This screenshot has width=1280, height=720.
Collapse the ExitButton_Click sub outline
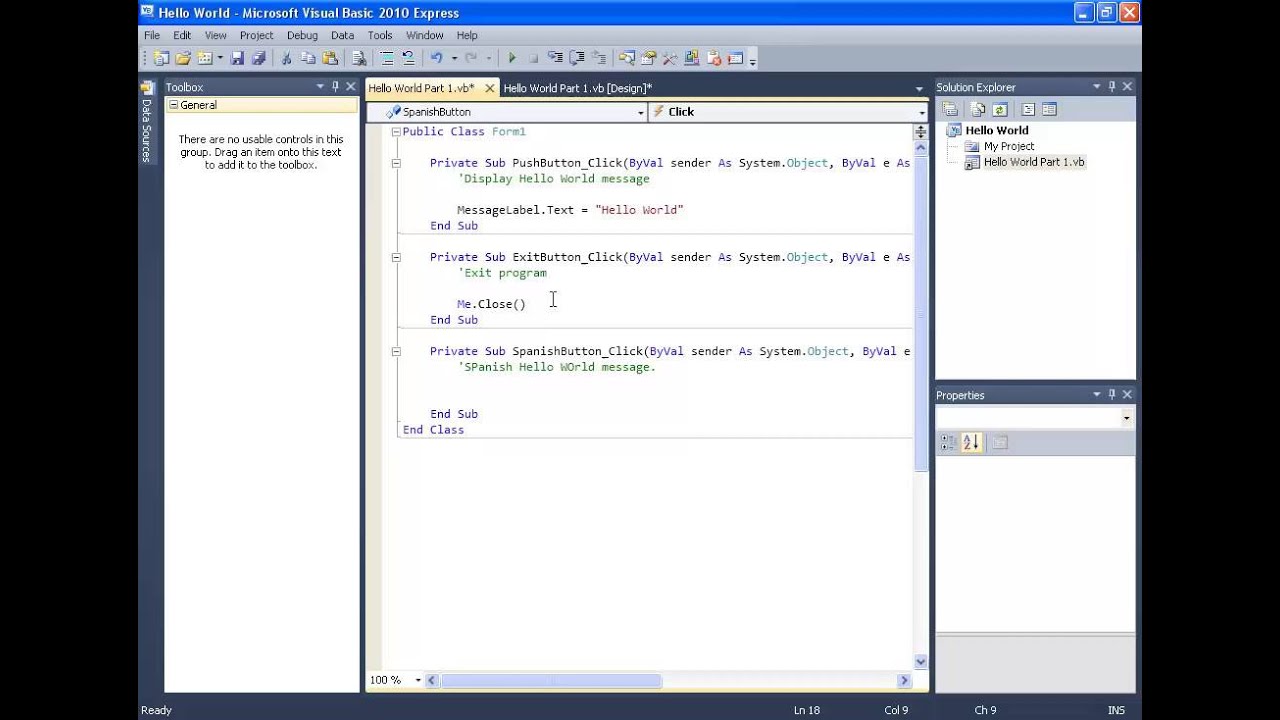click(x=396, y=257)
